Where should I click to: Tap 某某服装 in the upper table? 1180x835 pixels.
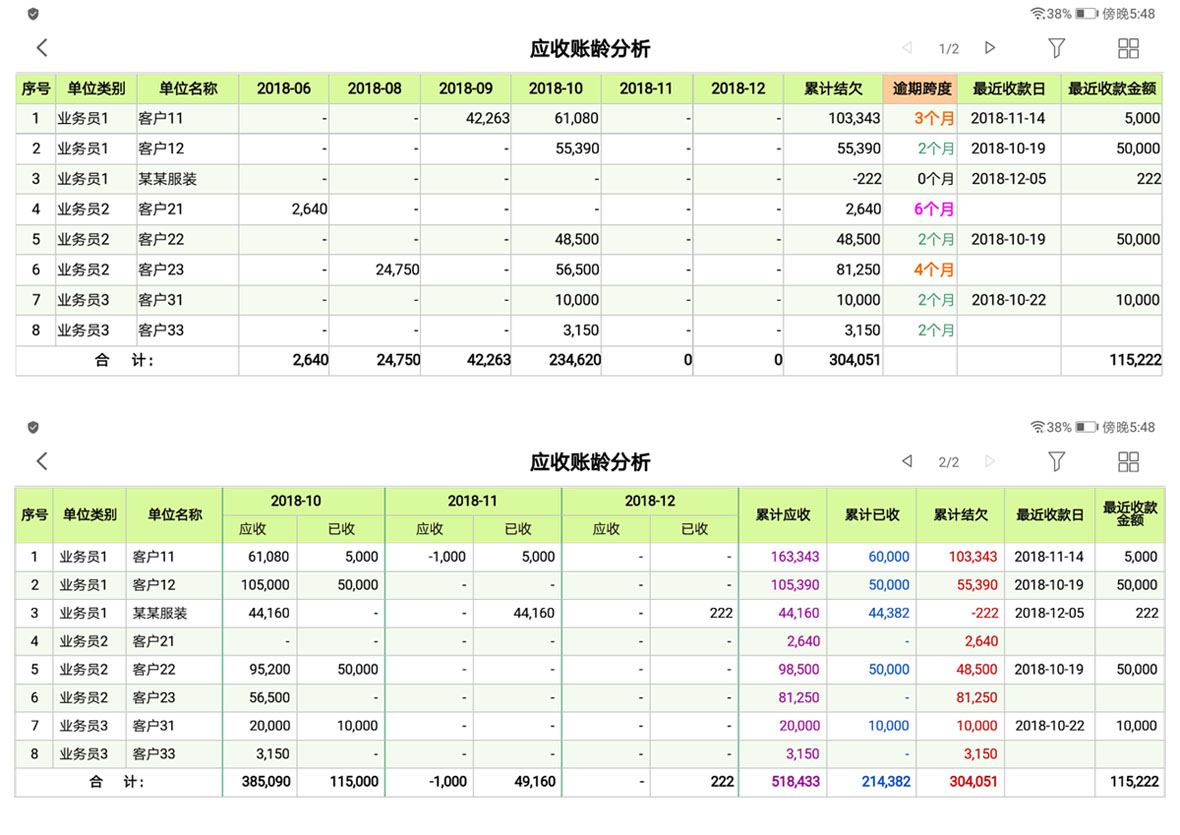point(167,179)
